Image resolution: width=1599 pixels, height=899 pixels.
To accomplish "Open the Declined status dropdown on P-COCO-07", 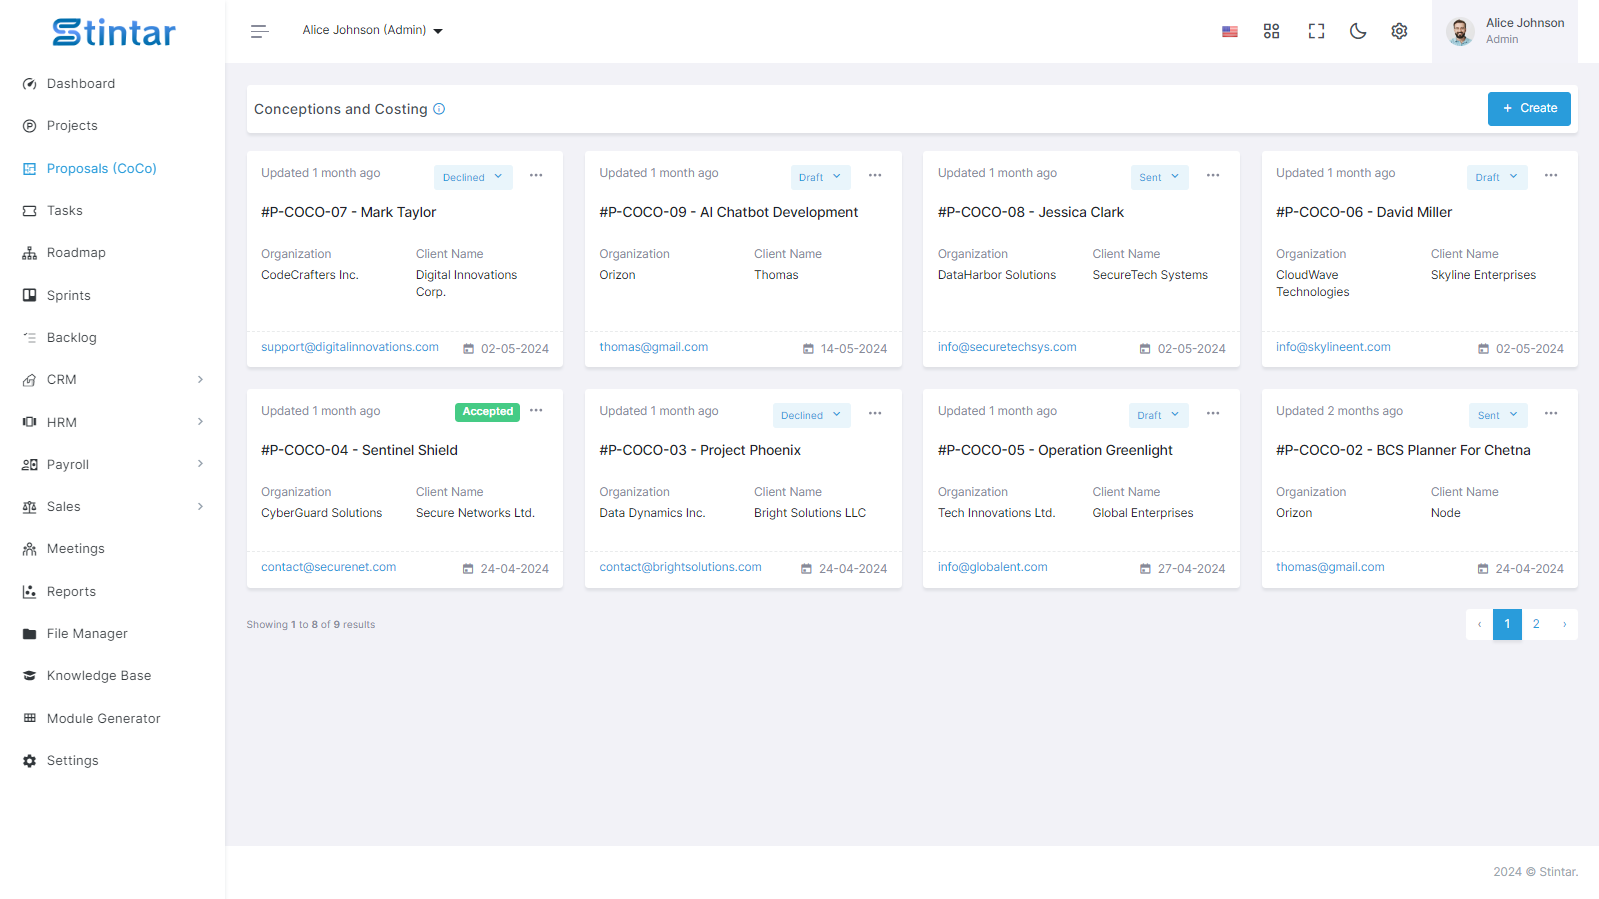I will tap(473, 177).
